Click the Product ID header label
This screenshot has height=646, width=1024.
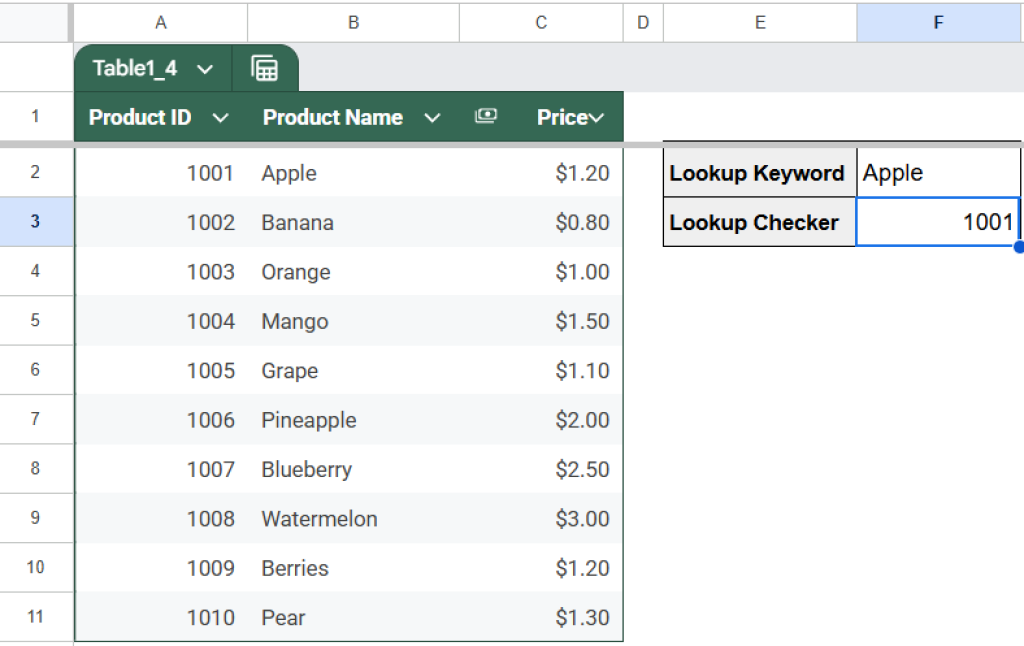[x=138, y=116]
